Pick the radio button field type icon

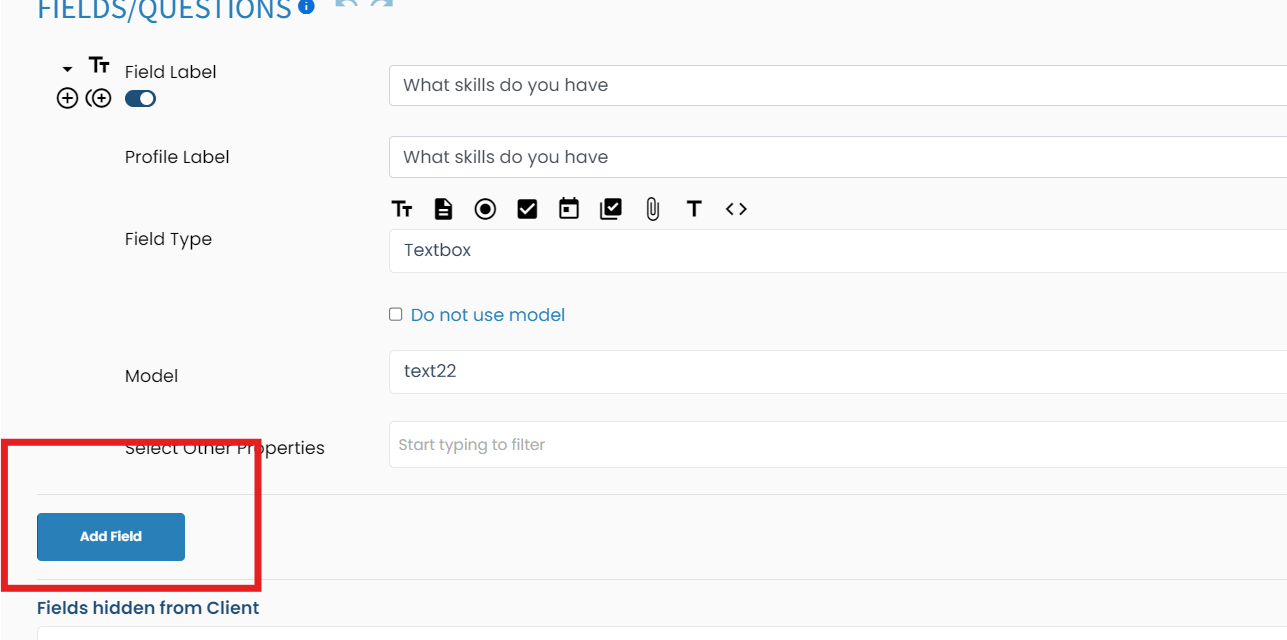click(485, 209)
